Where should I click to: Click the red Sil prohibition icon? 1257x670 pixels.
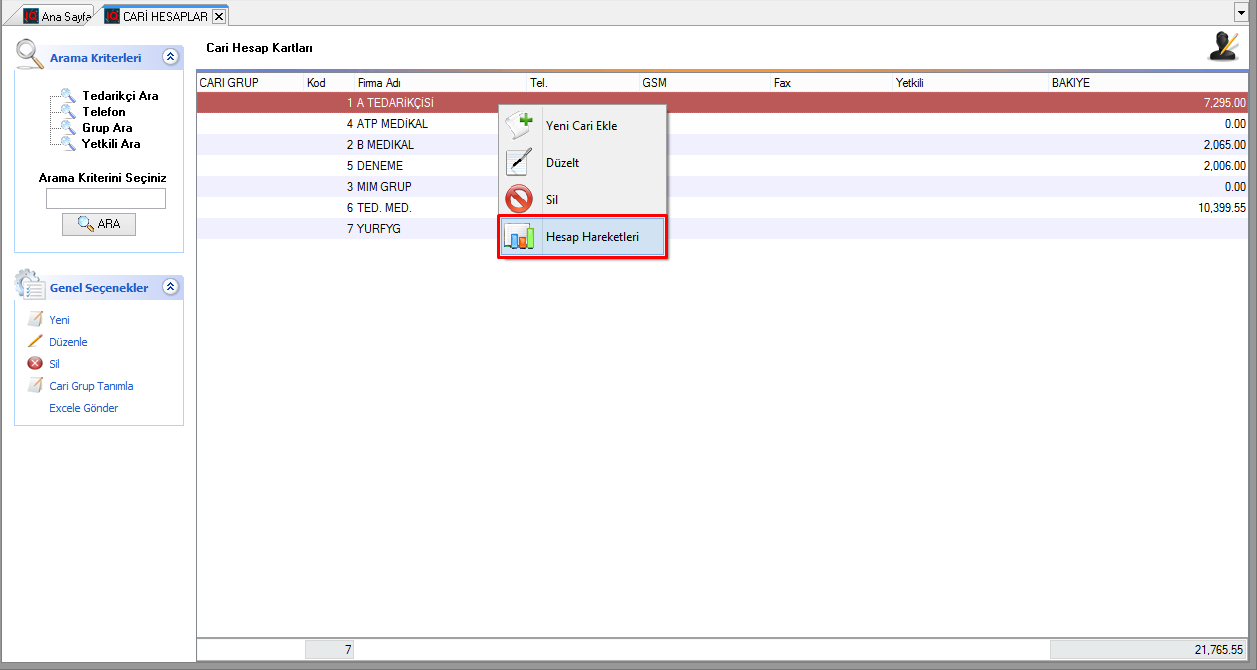[519, 199]
